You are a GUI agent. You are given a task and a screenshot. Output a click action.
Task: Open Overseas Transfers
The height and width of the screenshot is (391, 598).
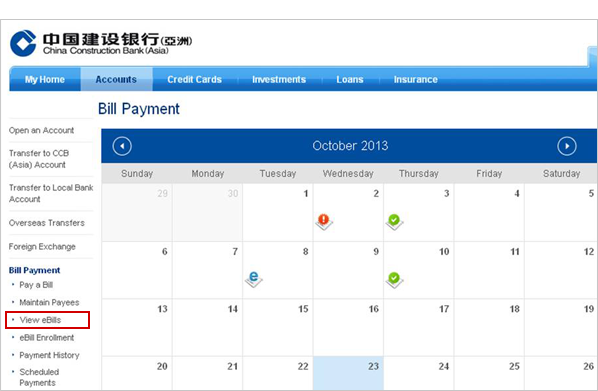pos(47,223)
